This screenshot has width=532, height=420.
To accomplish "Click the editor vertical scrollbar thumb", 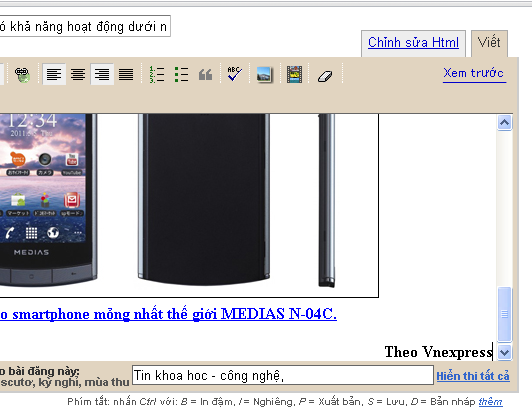I will [x=505, y=314].
